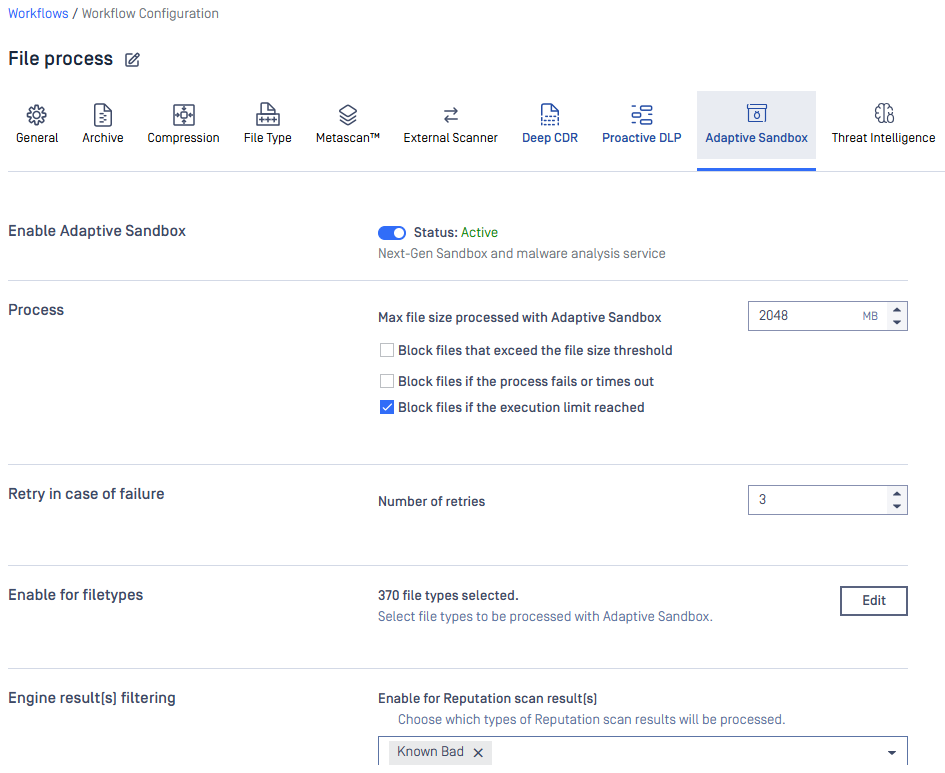Screen dimensions: 945x773
Task: Click the edit pencil beside File process
Action: point(132,60)
